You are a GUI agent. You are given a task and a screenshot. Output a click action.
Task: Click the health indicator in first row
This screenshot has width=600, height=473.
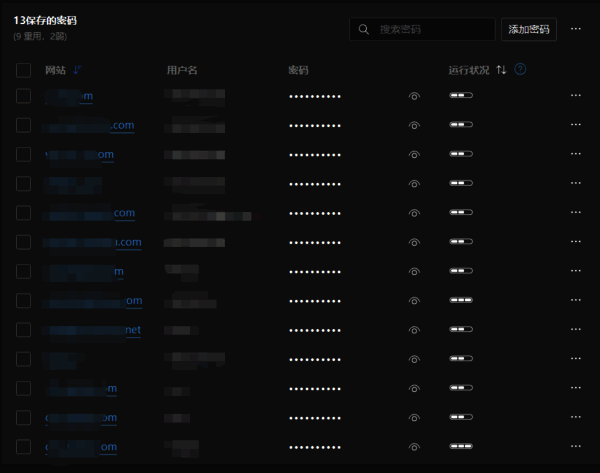[x=461, y=96]
